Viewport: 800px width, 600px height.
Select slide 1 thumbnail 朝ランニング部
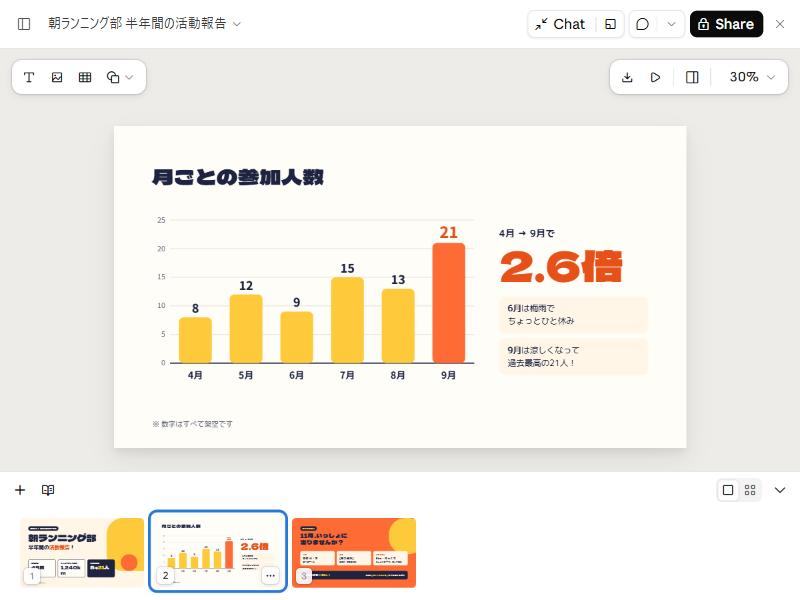(82, 553)
